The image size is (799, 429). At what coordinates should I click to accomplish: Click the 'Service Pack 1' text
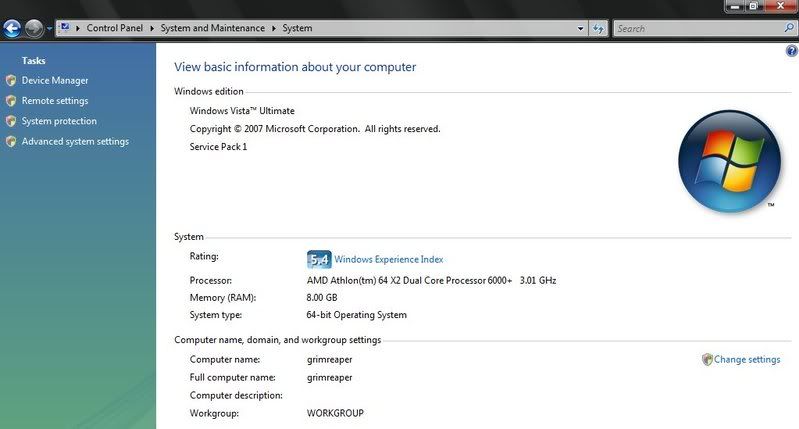click(218, 147)
